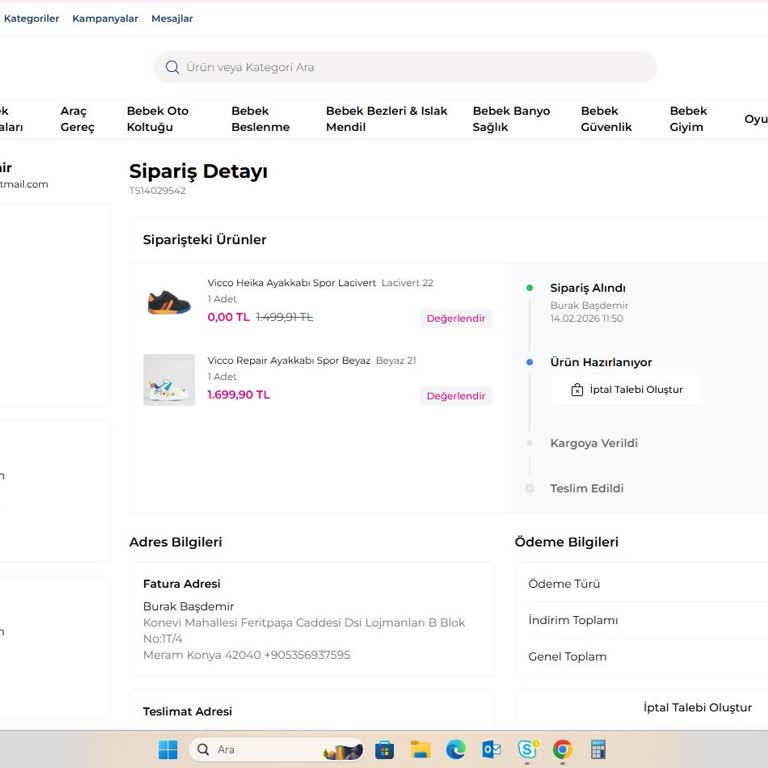Click the search magnifier icon in the search bar
The width and height of the screenshot is (768, 768).
pyautogui.click(x=173, y=67)
